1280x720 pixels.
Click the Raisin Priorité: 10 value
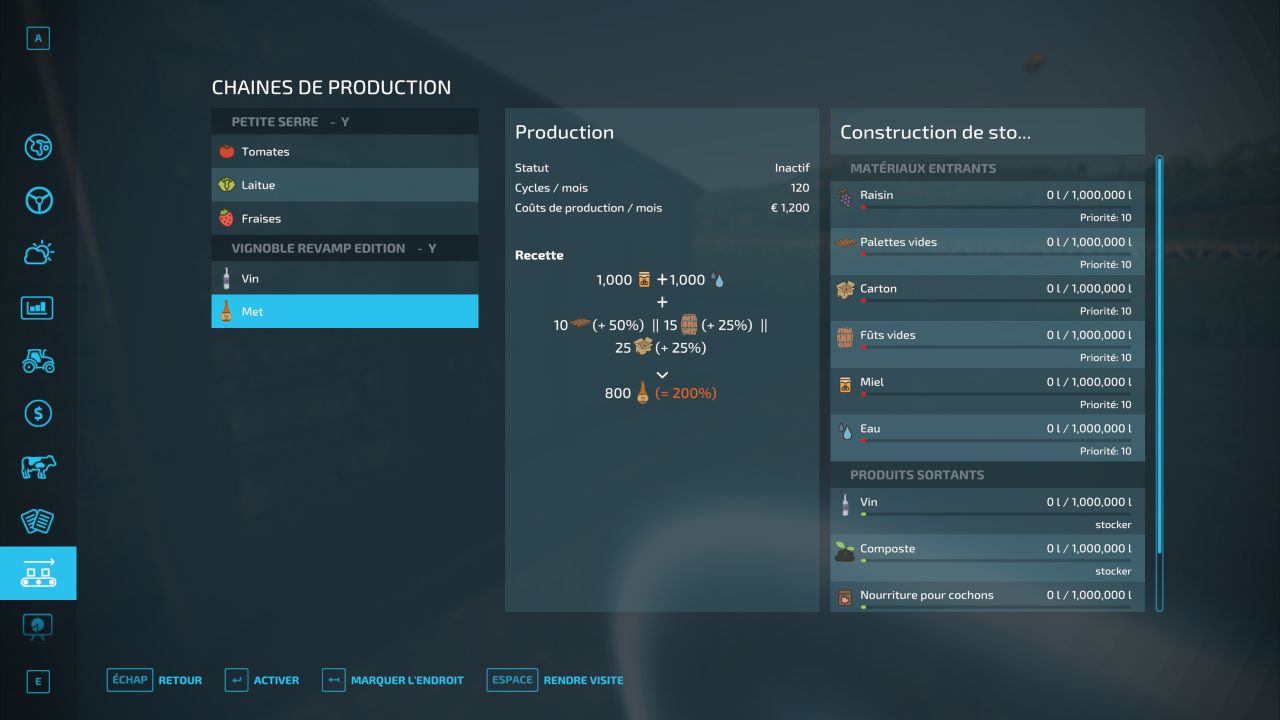pos(1105,218)
